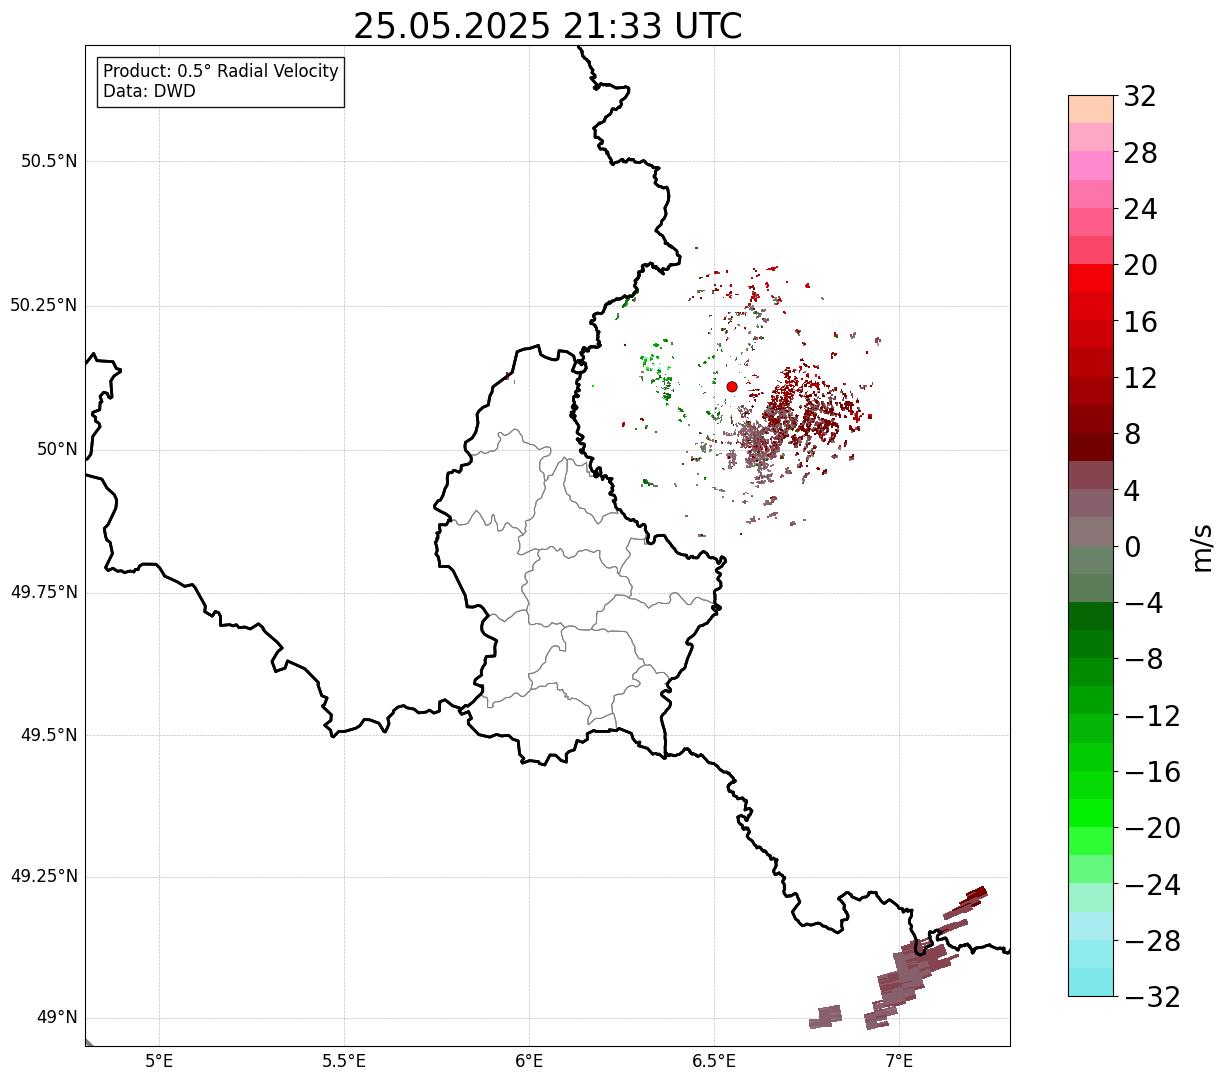
Task: Click the 50.5°N latitude label
Action: pyautogui.click(x=49, y=161)
